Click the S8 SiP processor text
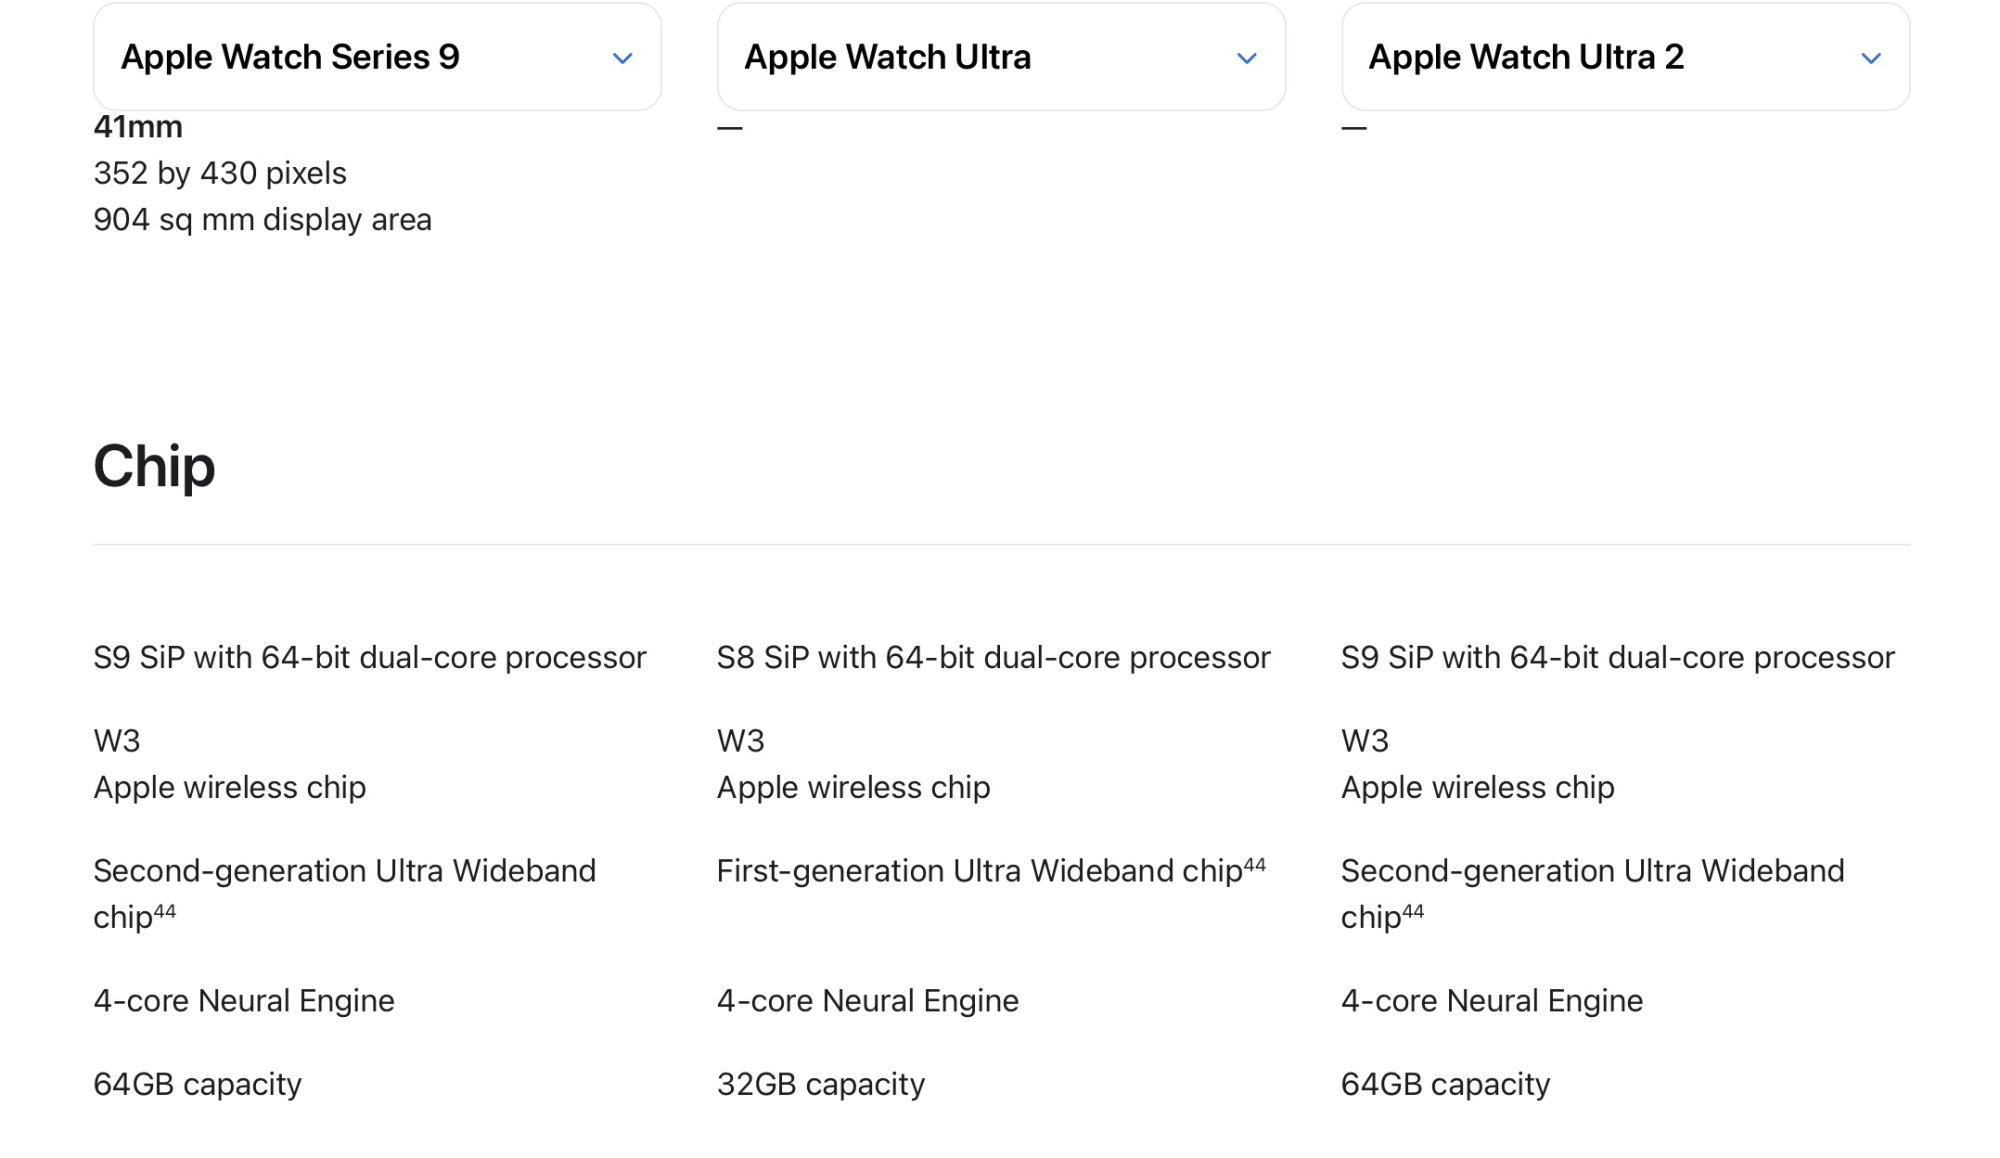Screen dimensions: 2000x1158 (993, 658)
